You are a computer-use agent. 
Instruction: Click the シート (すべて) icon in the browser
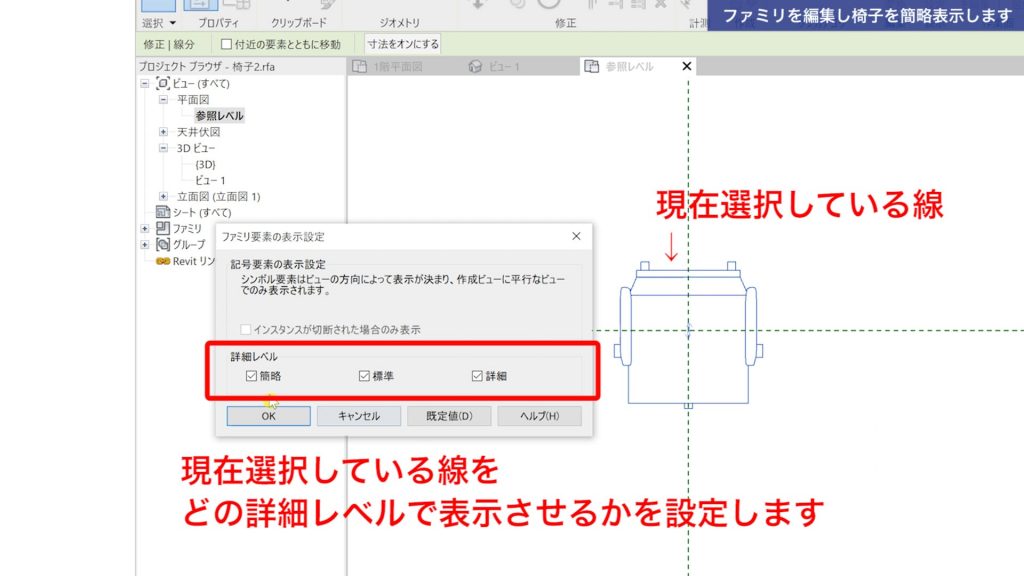pyautogui.click(x=165, y=212)
